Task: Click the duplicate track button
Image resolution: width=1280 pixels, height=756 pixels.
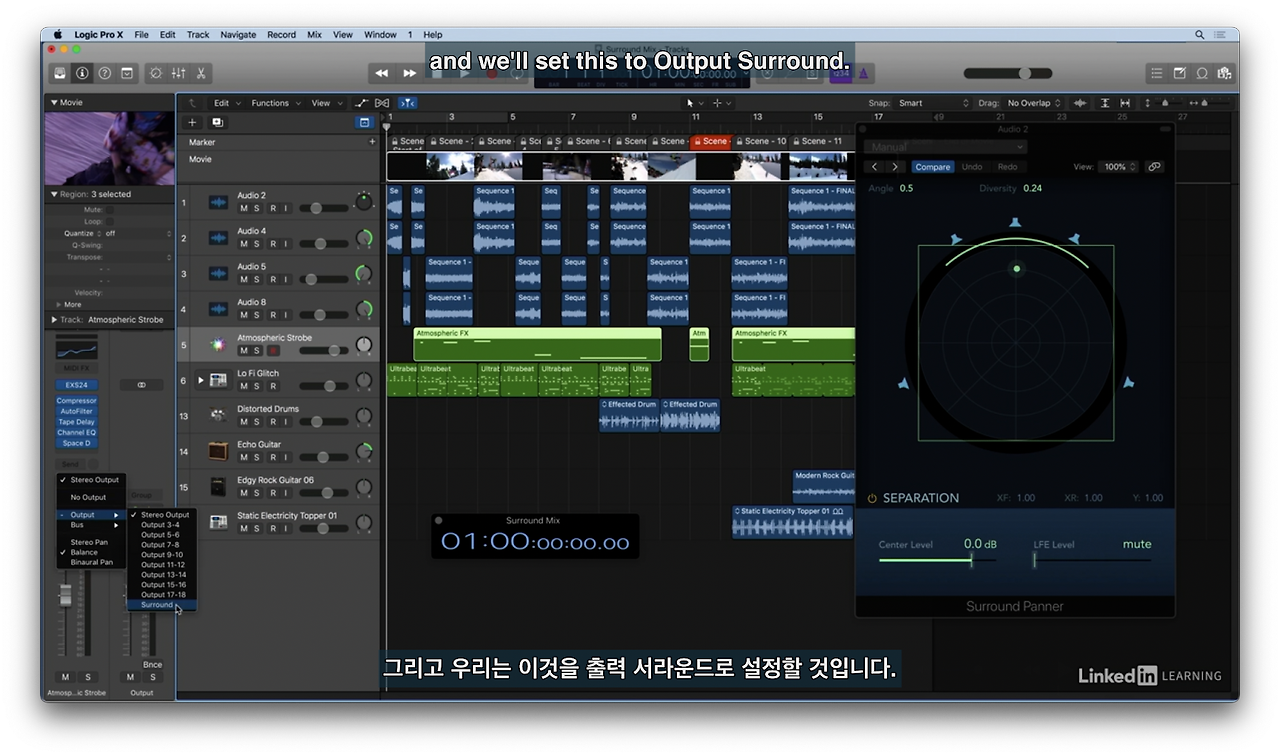Action: pos(217,122)
